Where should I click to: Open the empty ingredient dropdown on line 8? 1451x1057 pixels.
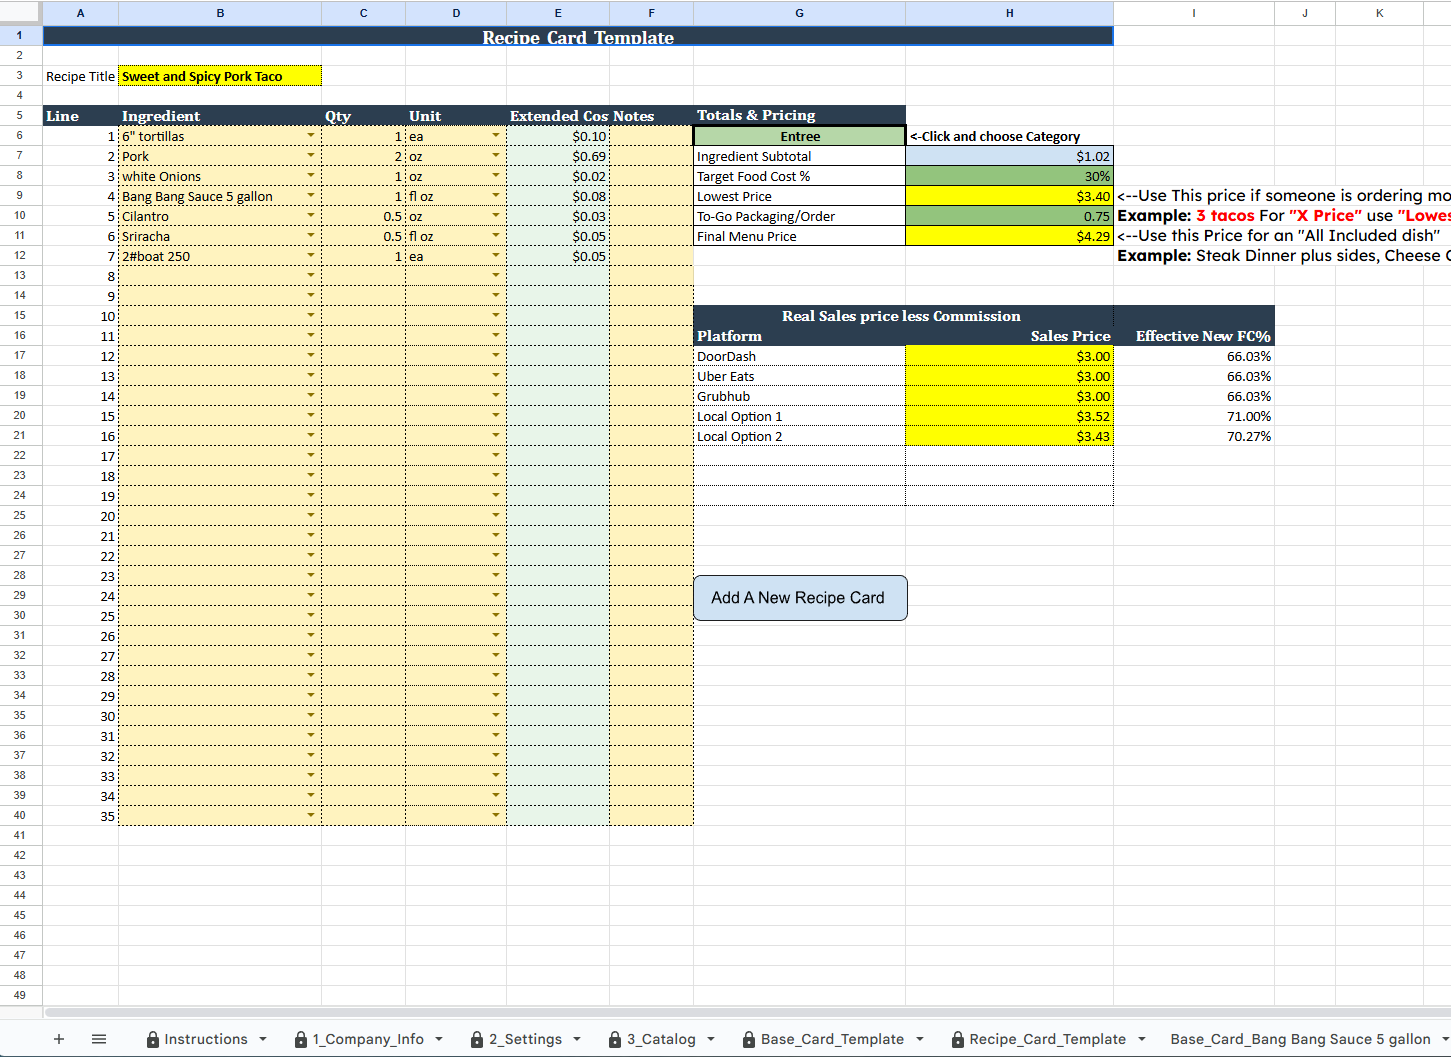point(311,276)
